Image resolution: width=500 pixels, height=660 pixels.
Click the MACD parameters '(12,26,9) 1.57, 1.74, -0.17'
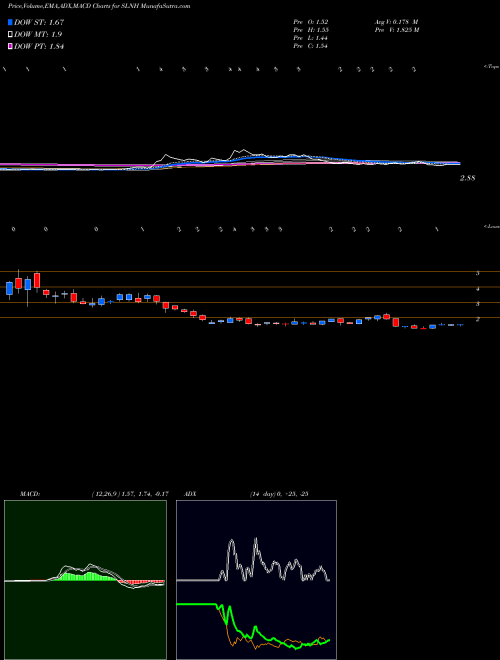click(130, 494)
